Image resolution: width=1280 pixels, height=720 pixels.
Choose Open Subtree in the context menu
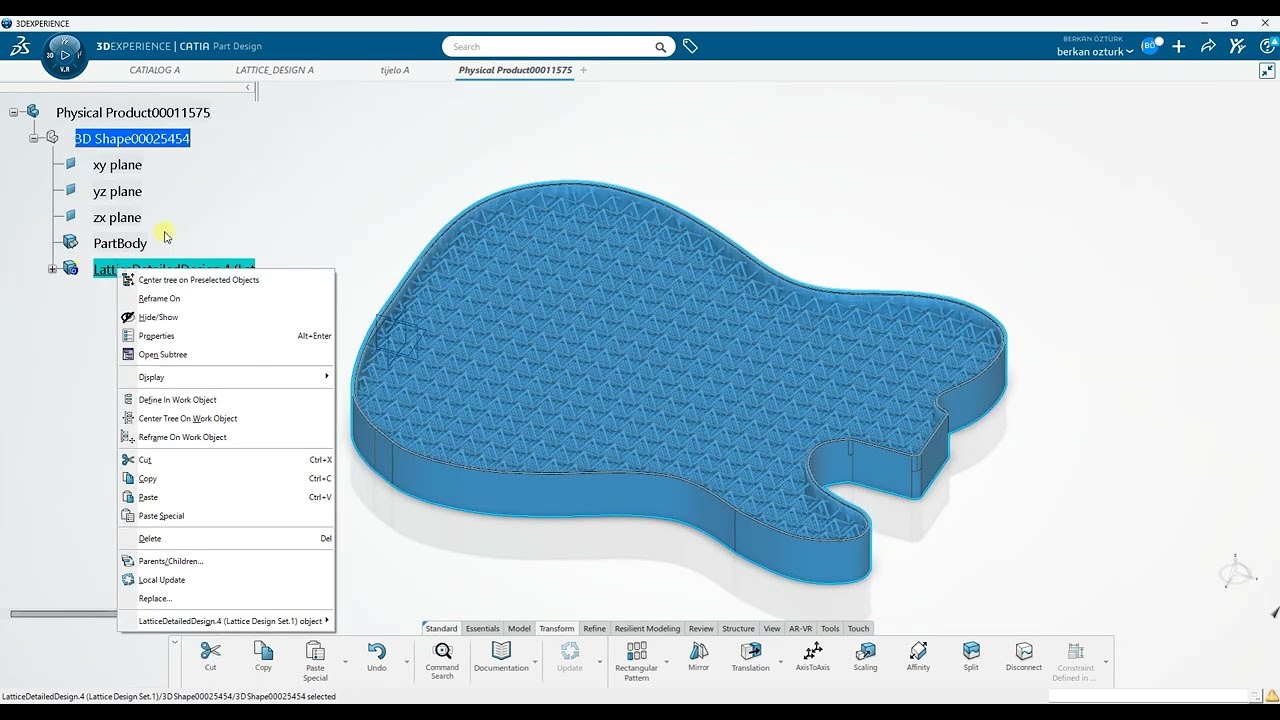226,354
